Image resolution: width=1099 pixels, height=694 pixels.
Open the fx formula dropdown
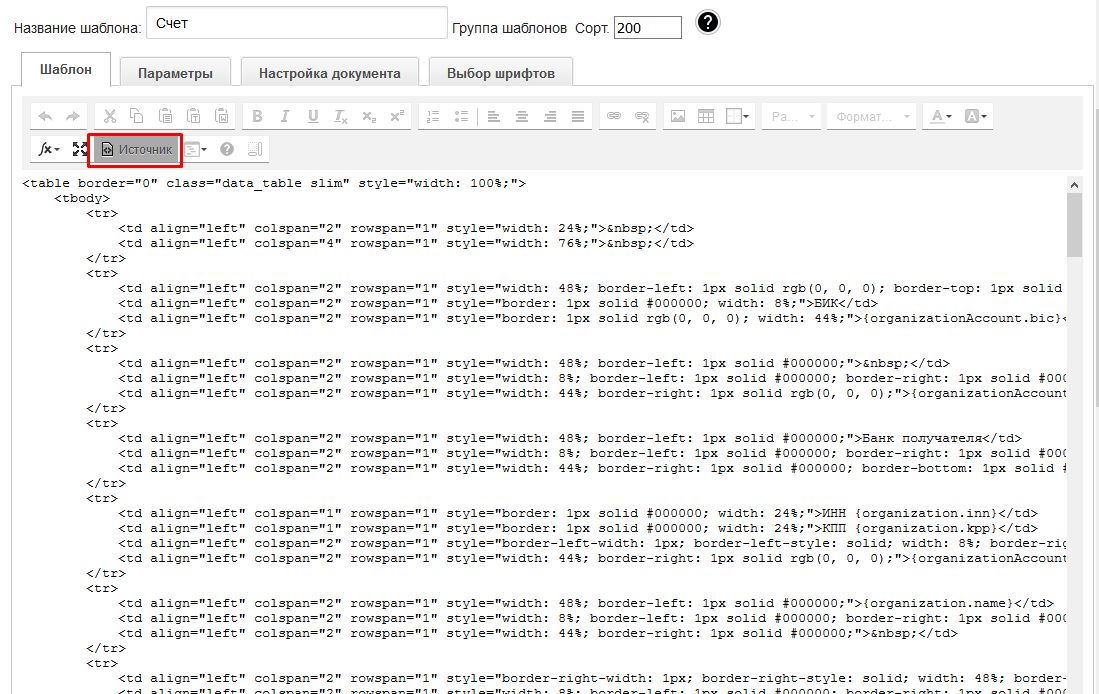point(49,150)
